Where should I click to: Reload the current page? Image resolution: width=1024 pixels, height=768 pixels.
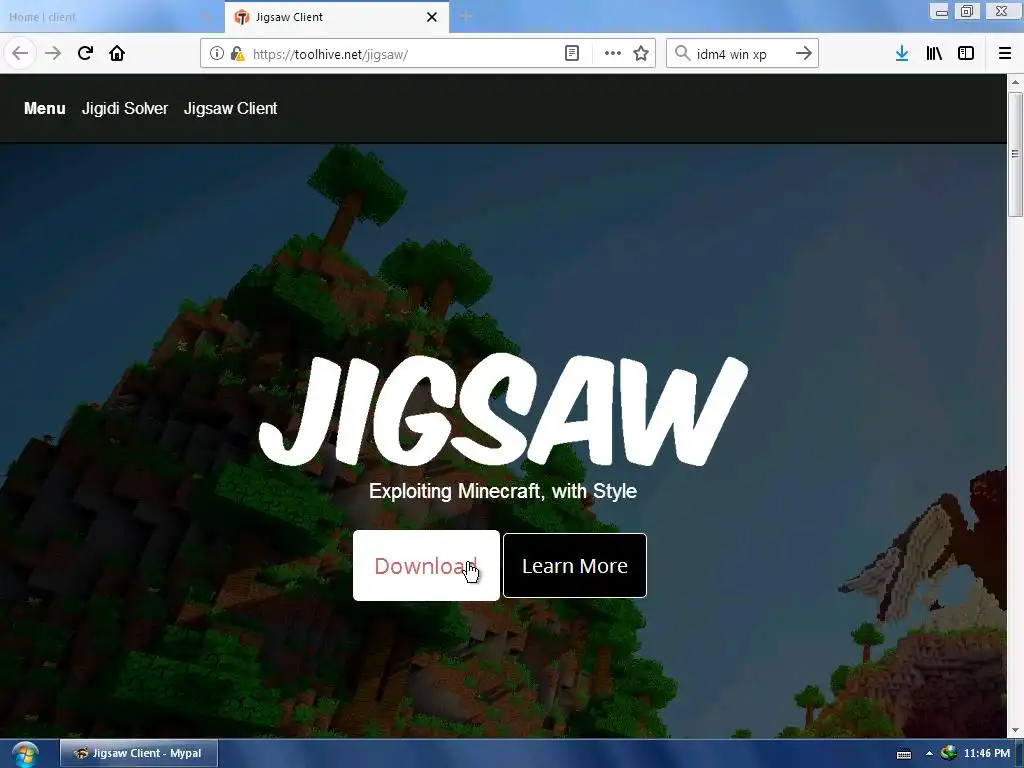pyautogui.click(x=85, y=54)
